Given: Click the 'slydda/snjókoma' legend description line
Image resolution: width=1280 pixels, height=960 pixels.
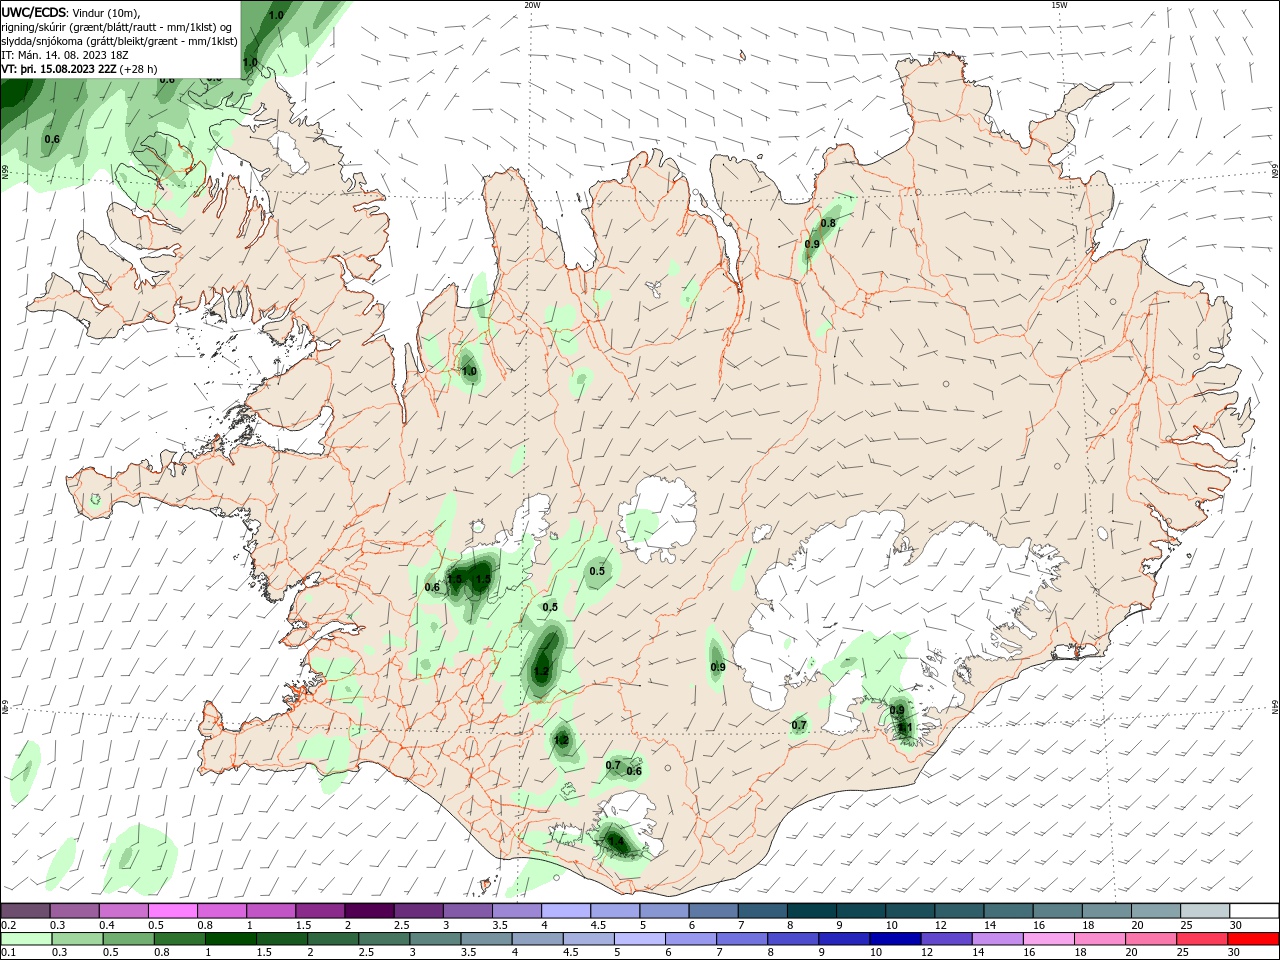Looking at the screenshot, I should (x=119, y=41).
